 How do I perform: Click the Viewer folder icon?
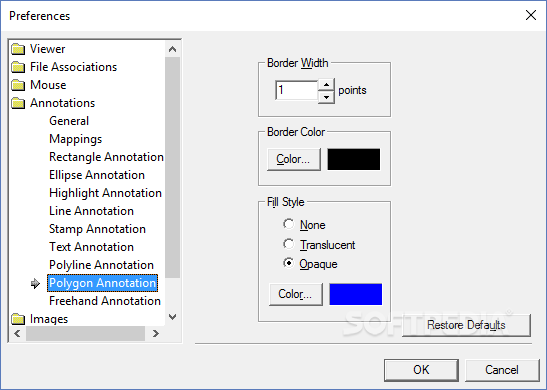point(18,49)
